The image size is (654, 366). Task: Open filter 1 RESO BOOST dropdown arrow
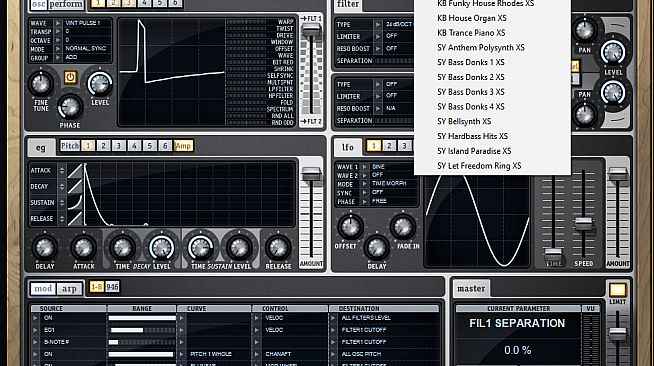coord(378,49)
